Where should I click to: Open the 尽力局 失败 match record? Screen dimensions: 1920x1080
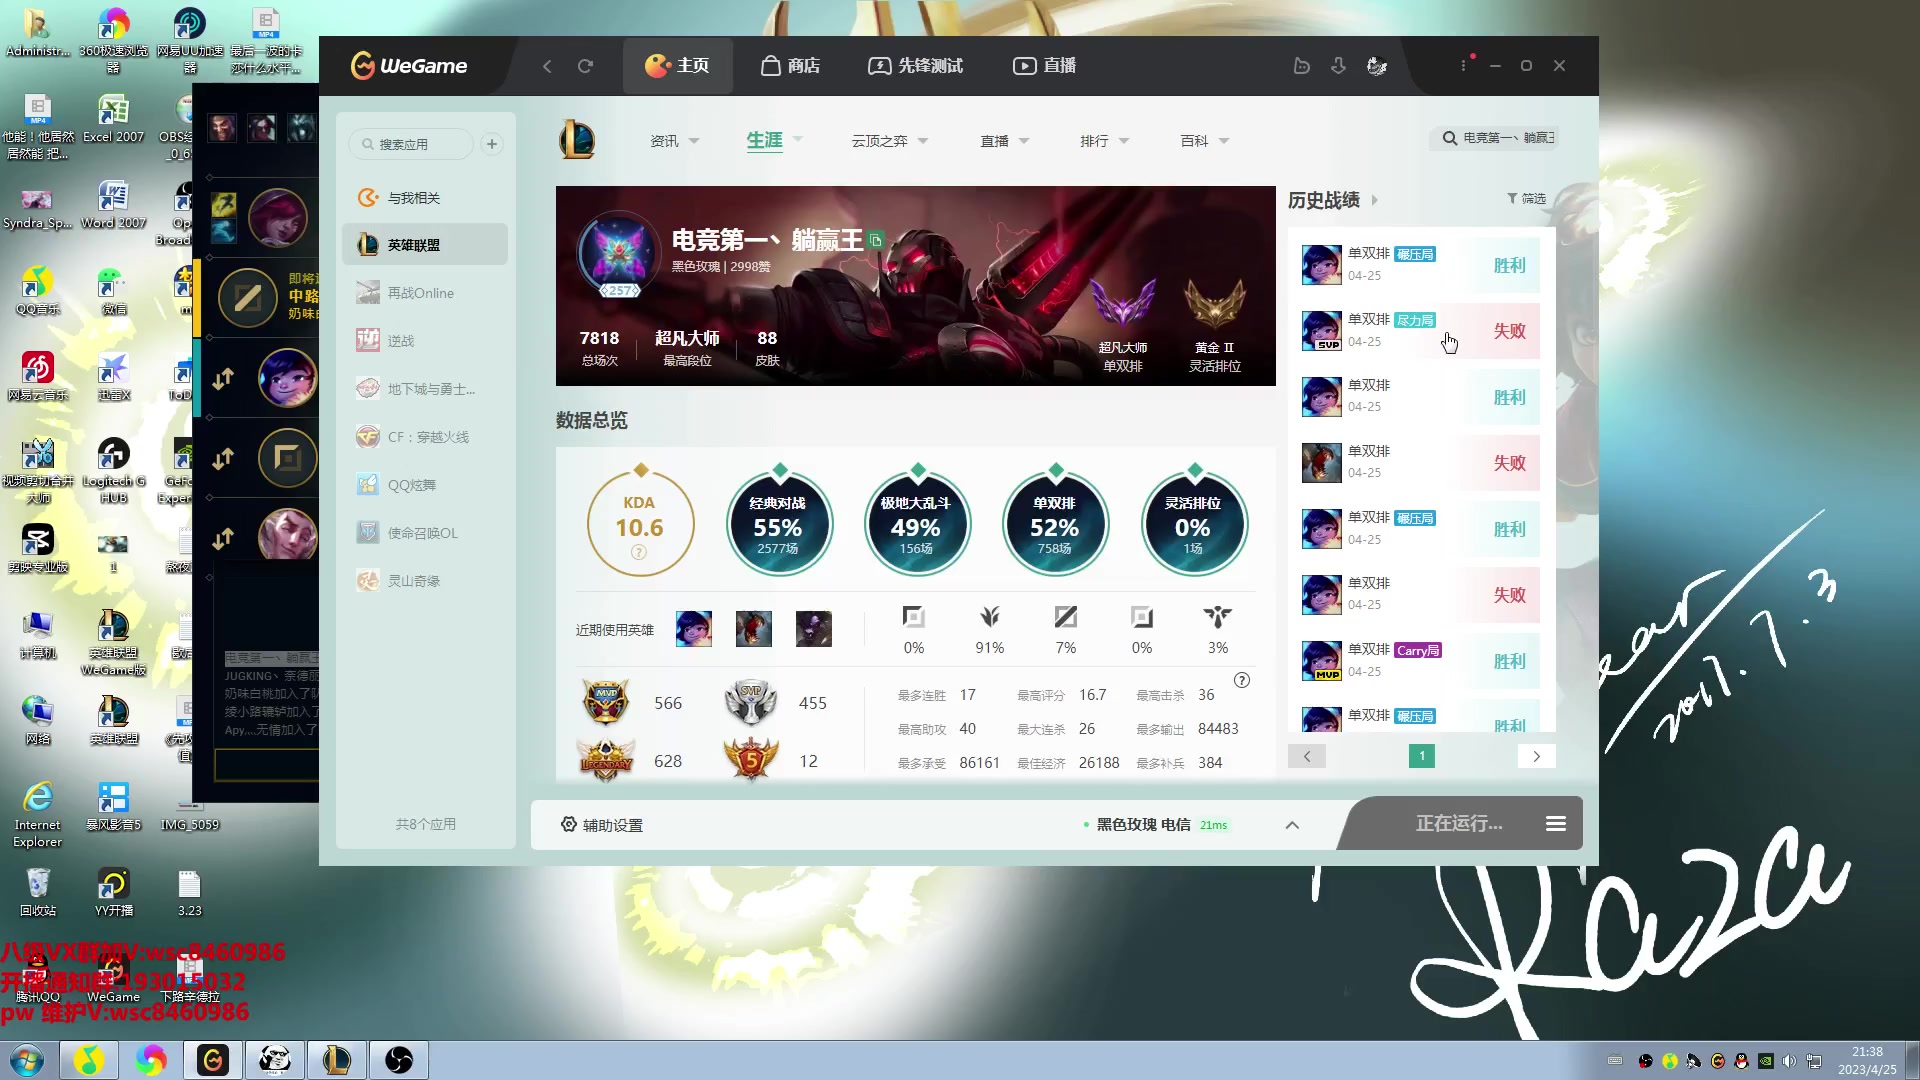click(1420, 331)
